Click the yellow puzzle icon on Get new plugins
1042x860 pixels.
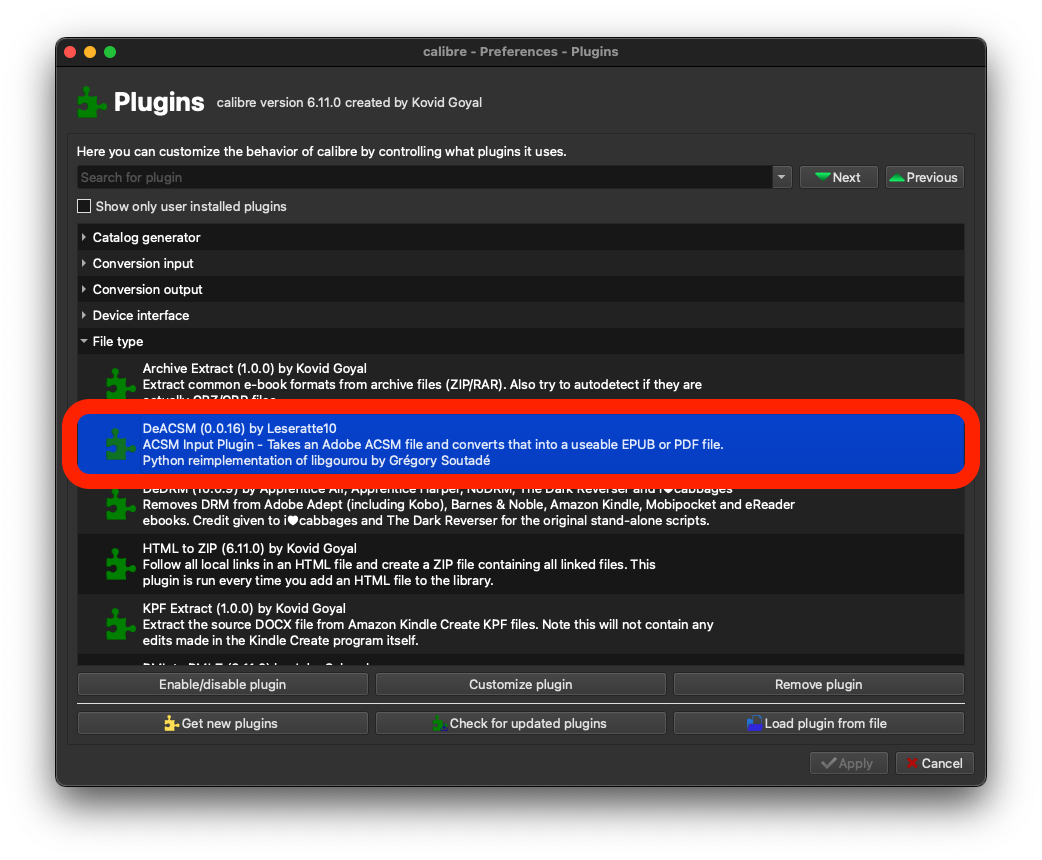tap(171, 723)
